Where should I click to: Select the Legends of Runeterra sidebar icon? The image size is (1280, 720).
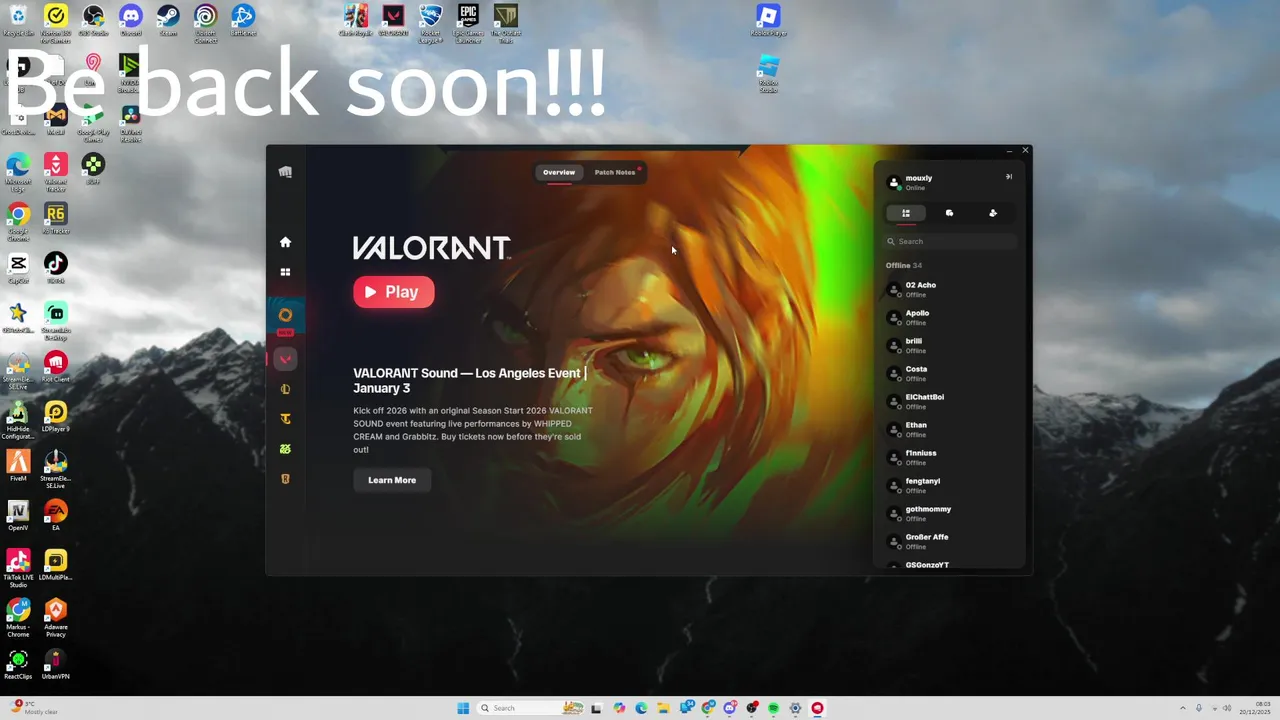pos(285,479)
